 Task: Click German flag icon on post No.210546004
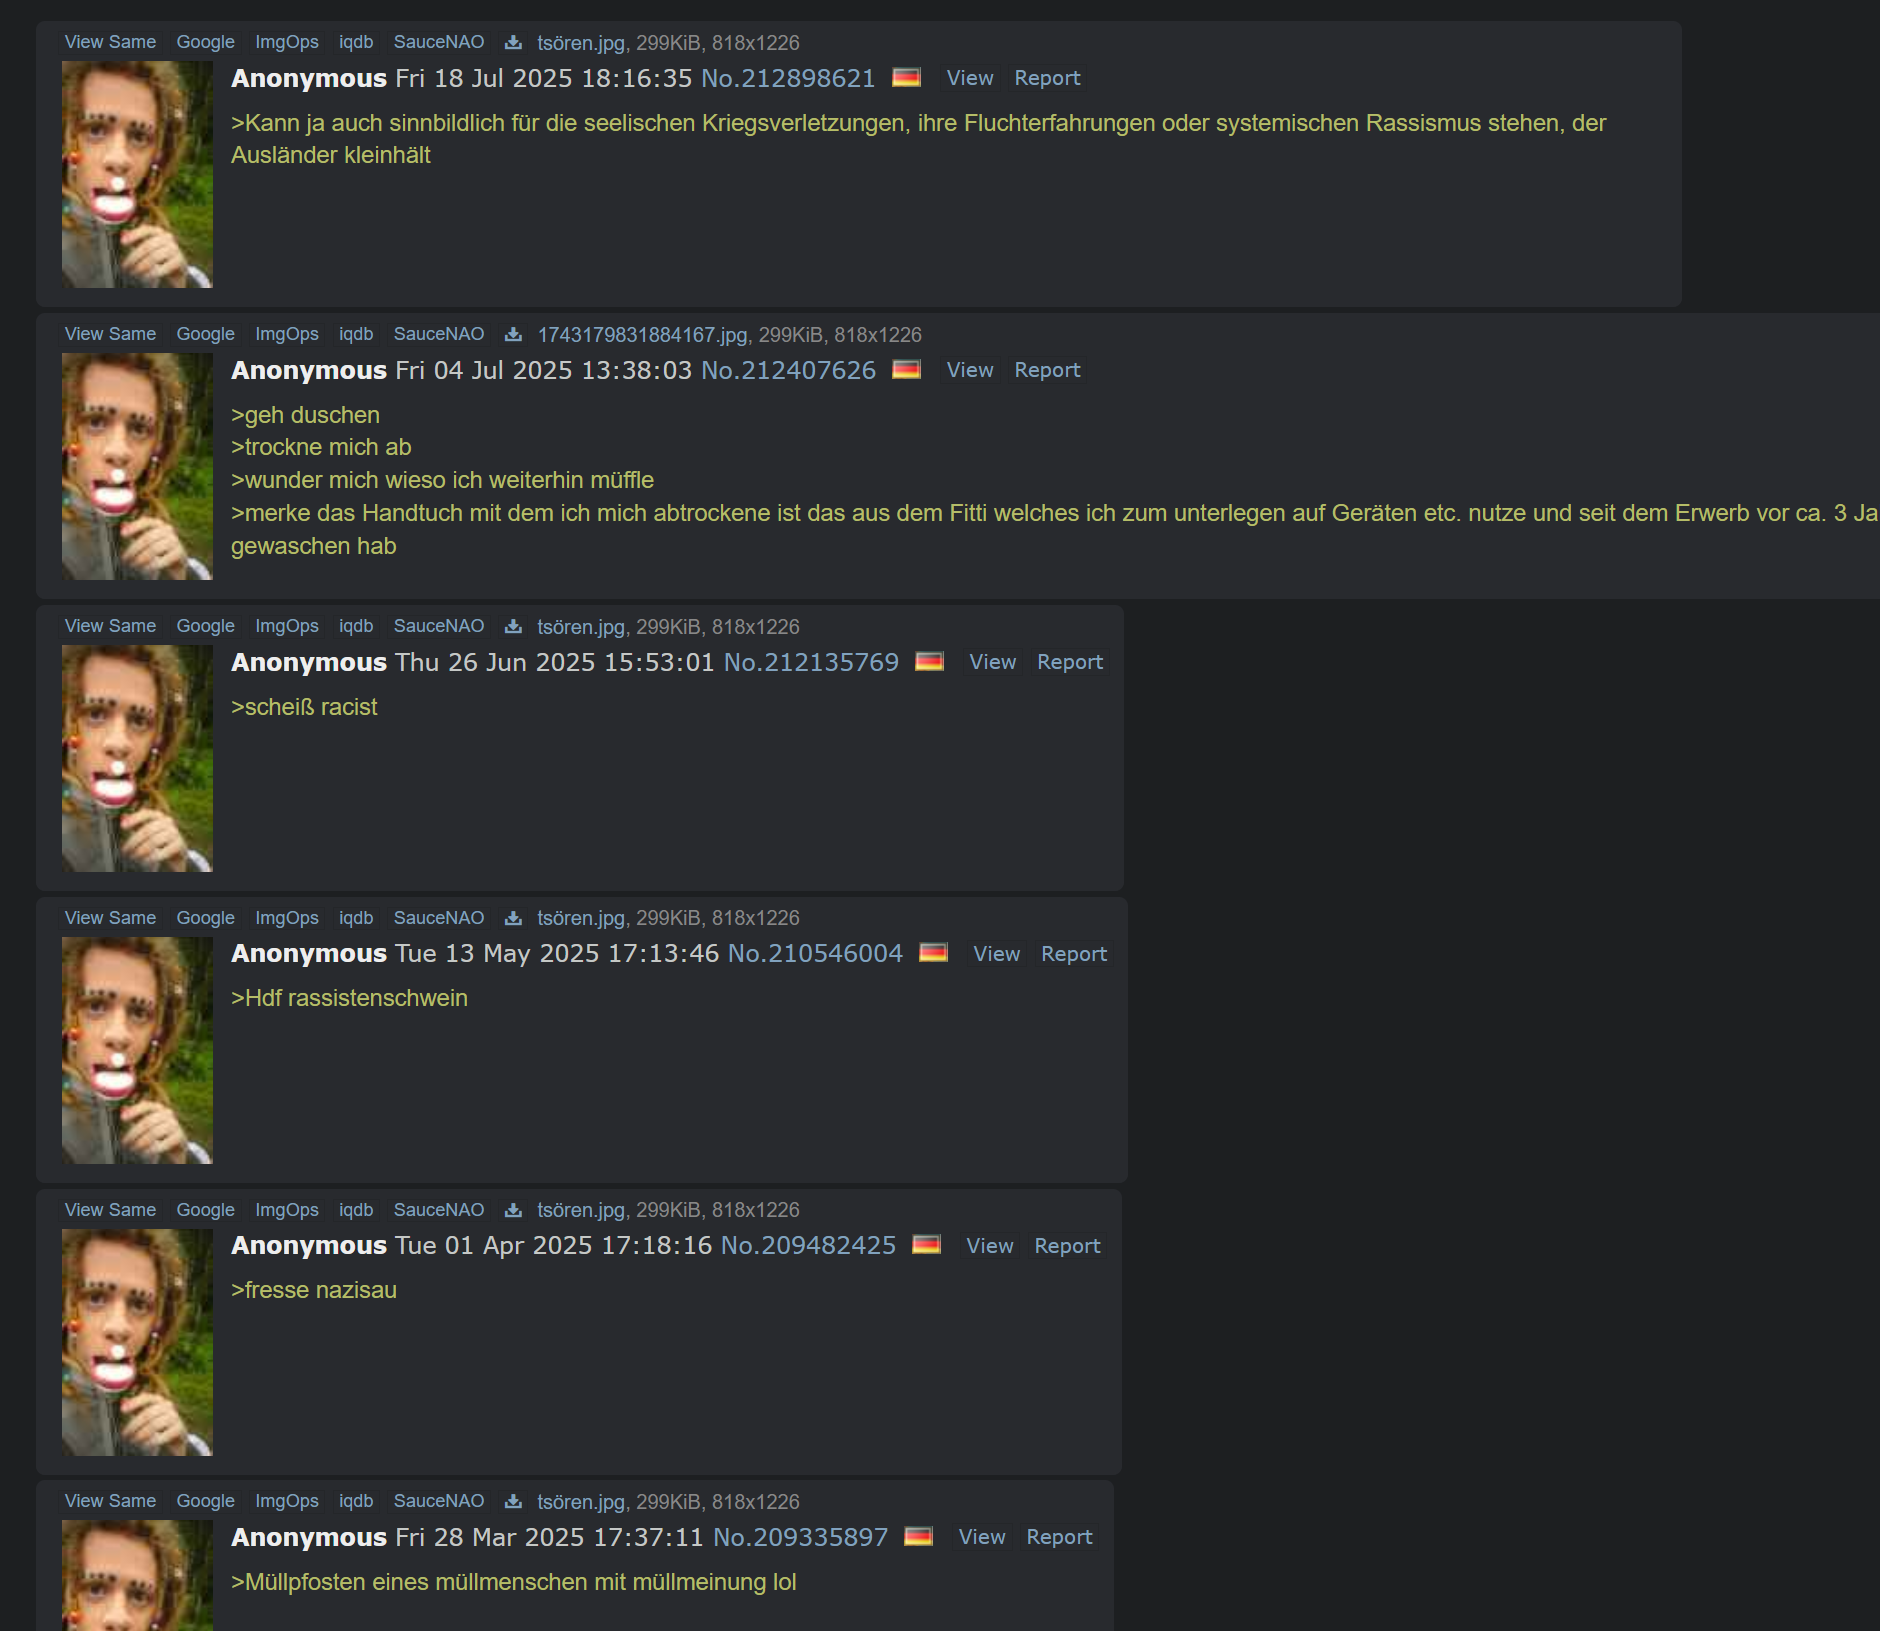pos(933,952)
